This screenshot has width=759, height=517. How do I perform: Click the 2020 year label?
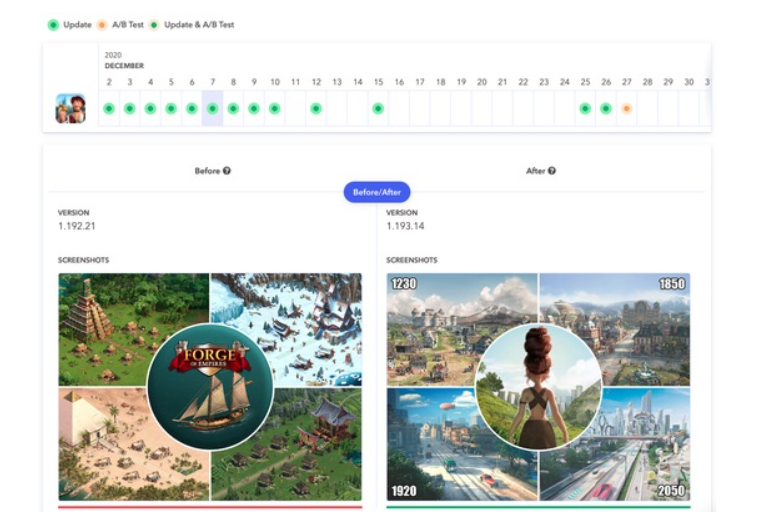pos(113,55)
